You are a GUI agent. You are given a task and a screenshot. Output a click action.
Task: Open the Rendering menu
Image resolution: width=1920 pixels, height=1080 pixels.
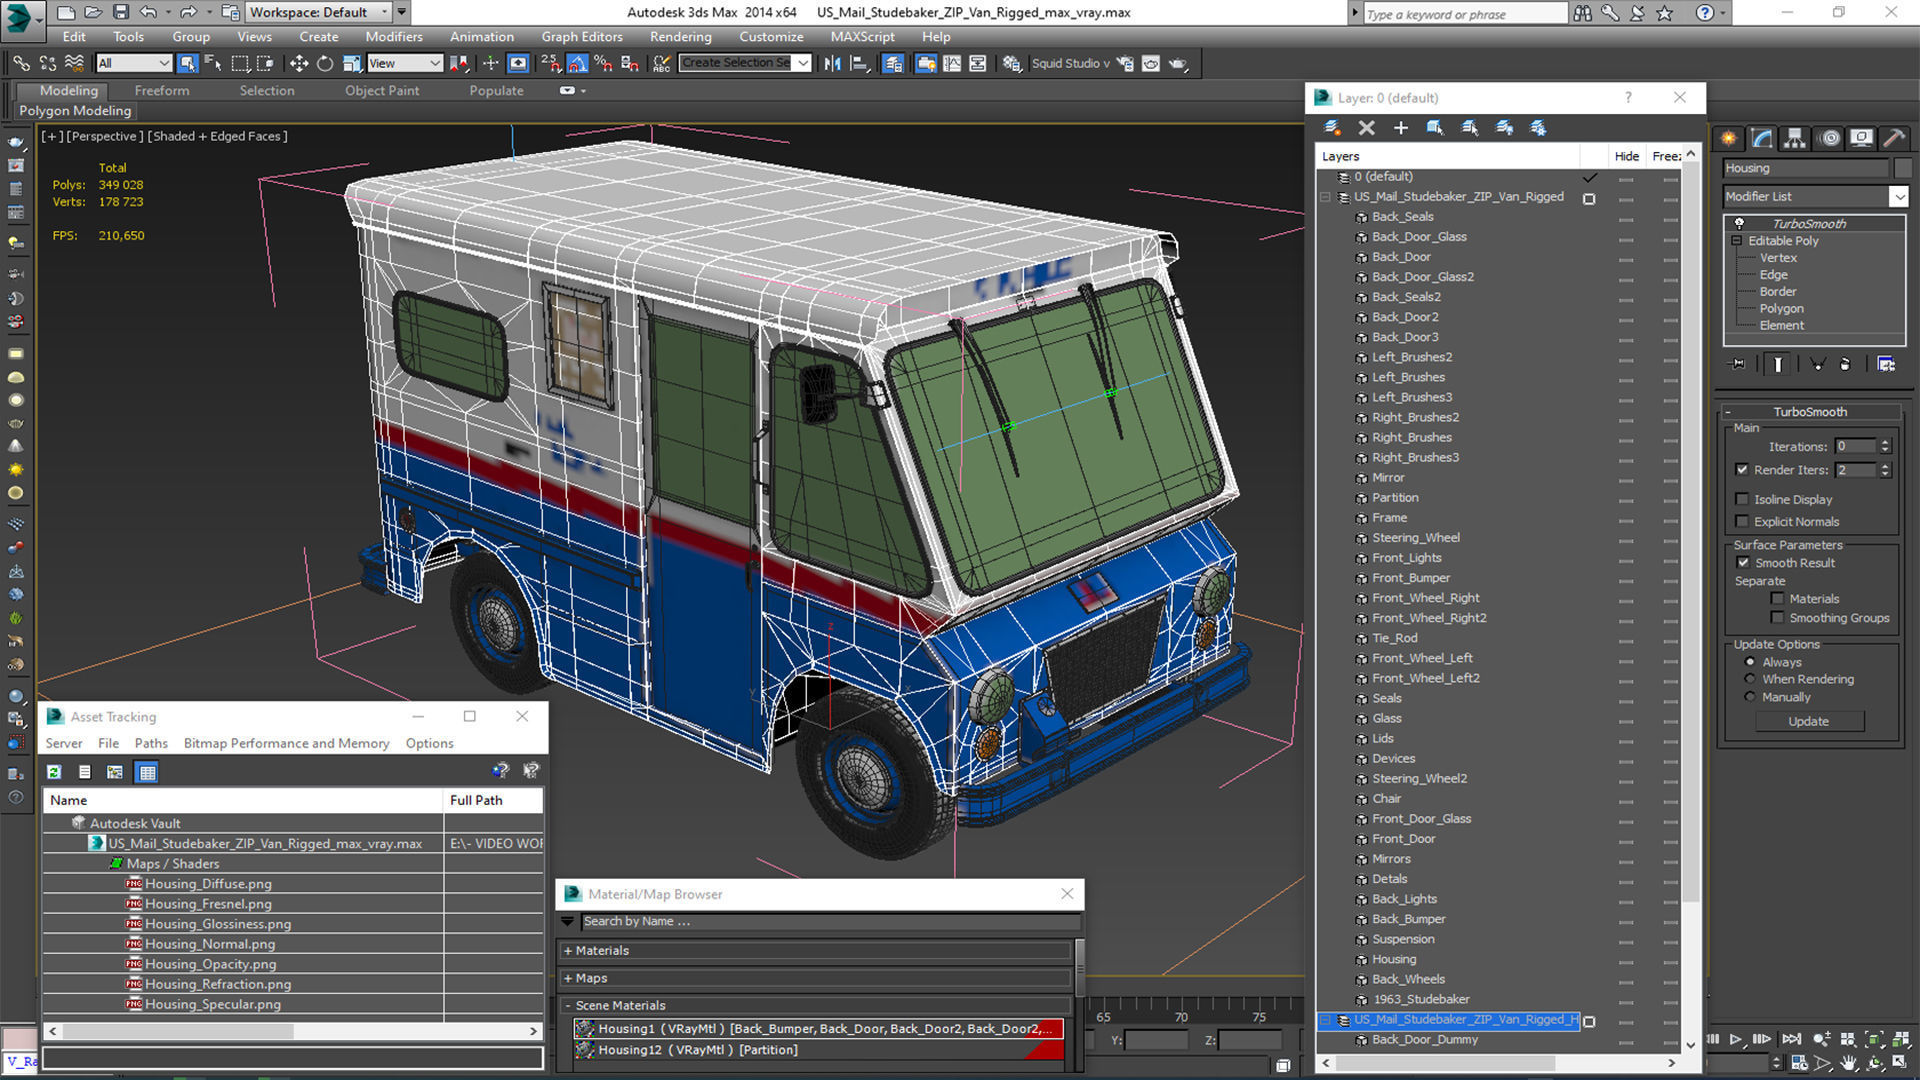click(x=680, y=37)
